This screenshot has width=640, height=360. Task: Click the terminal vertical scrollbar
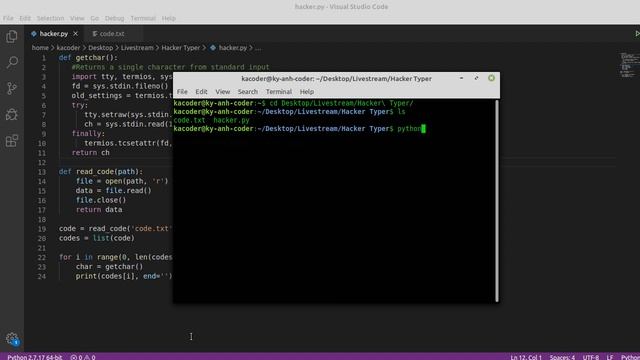pos(497,201)
